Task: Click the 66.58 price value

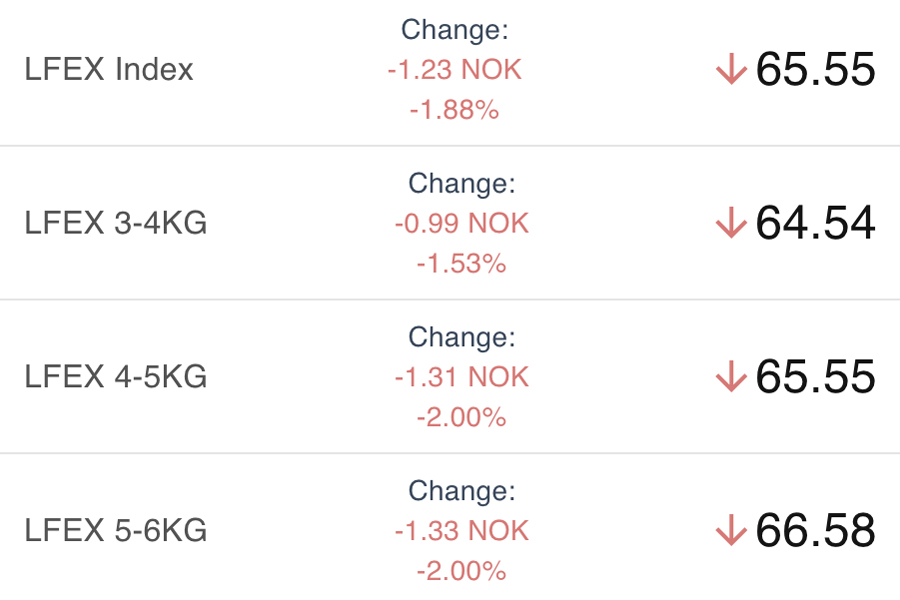Action: (x=815, y=530)
